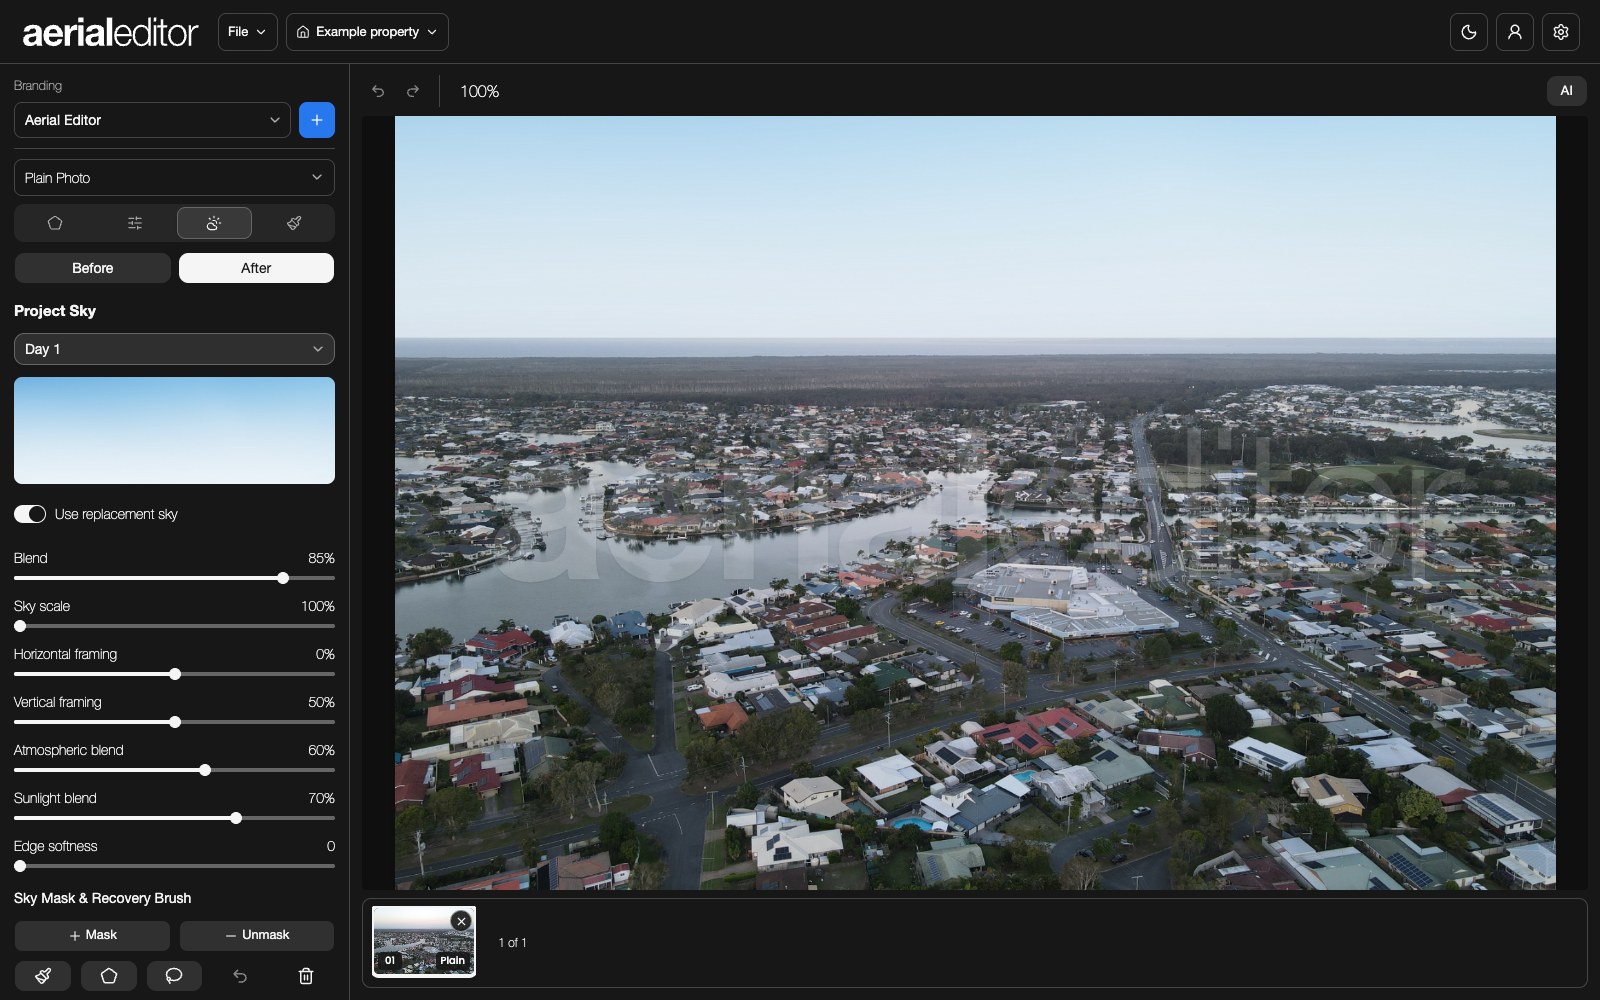Click the aerialeditor logo
The height and width of the screenshot is (1000, 1600).
[x=110, y=32]
